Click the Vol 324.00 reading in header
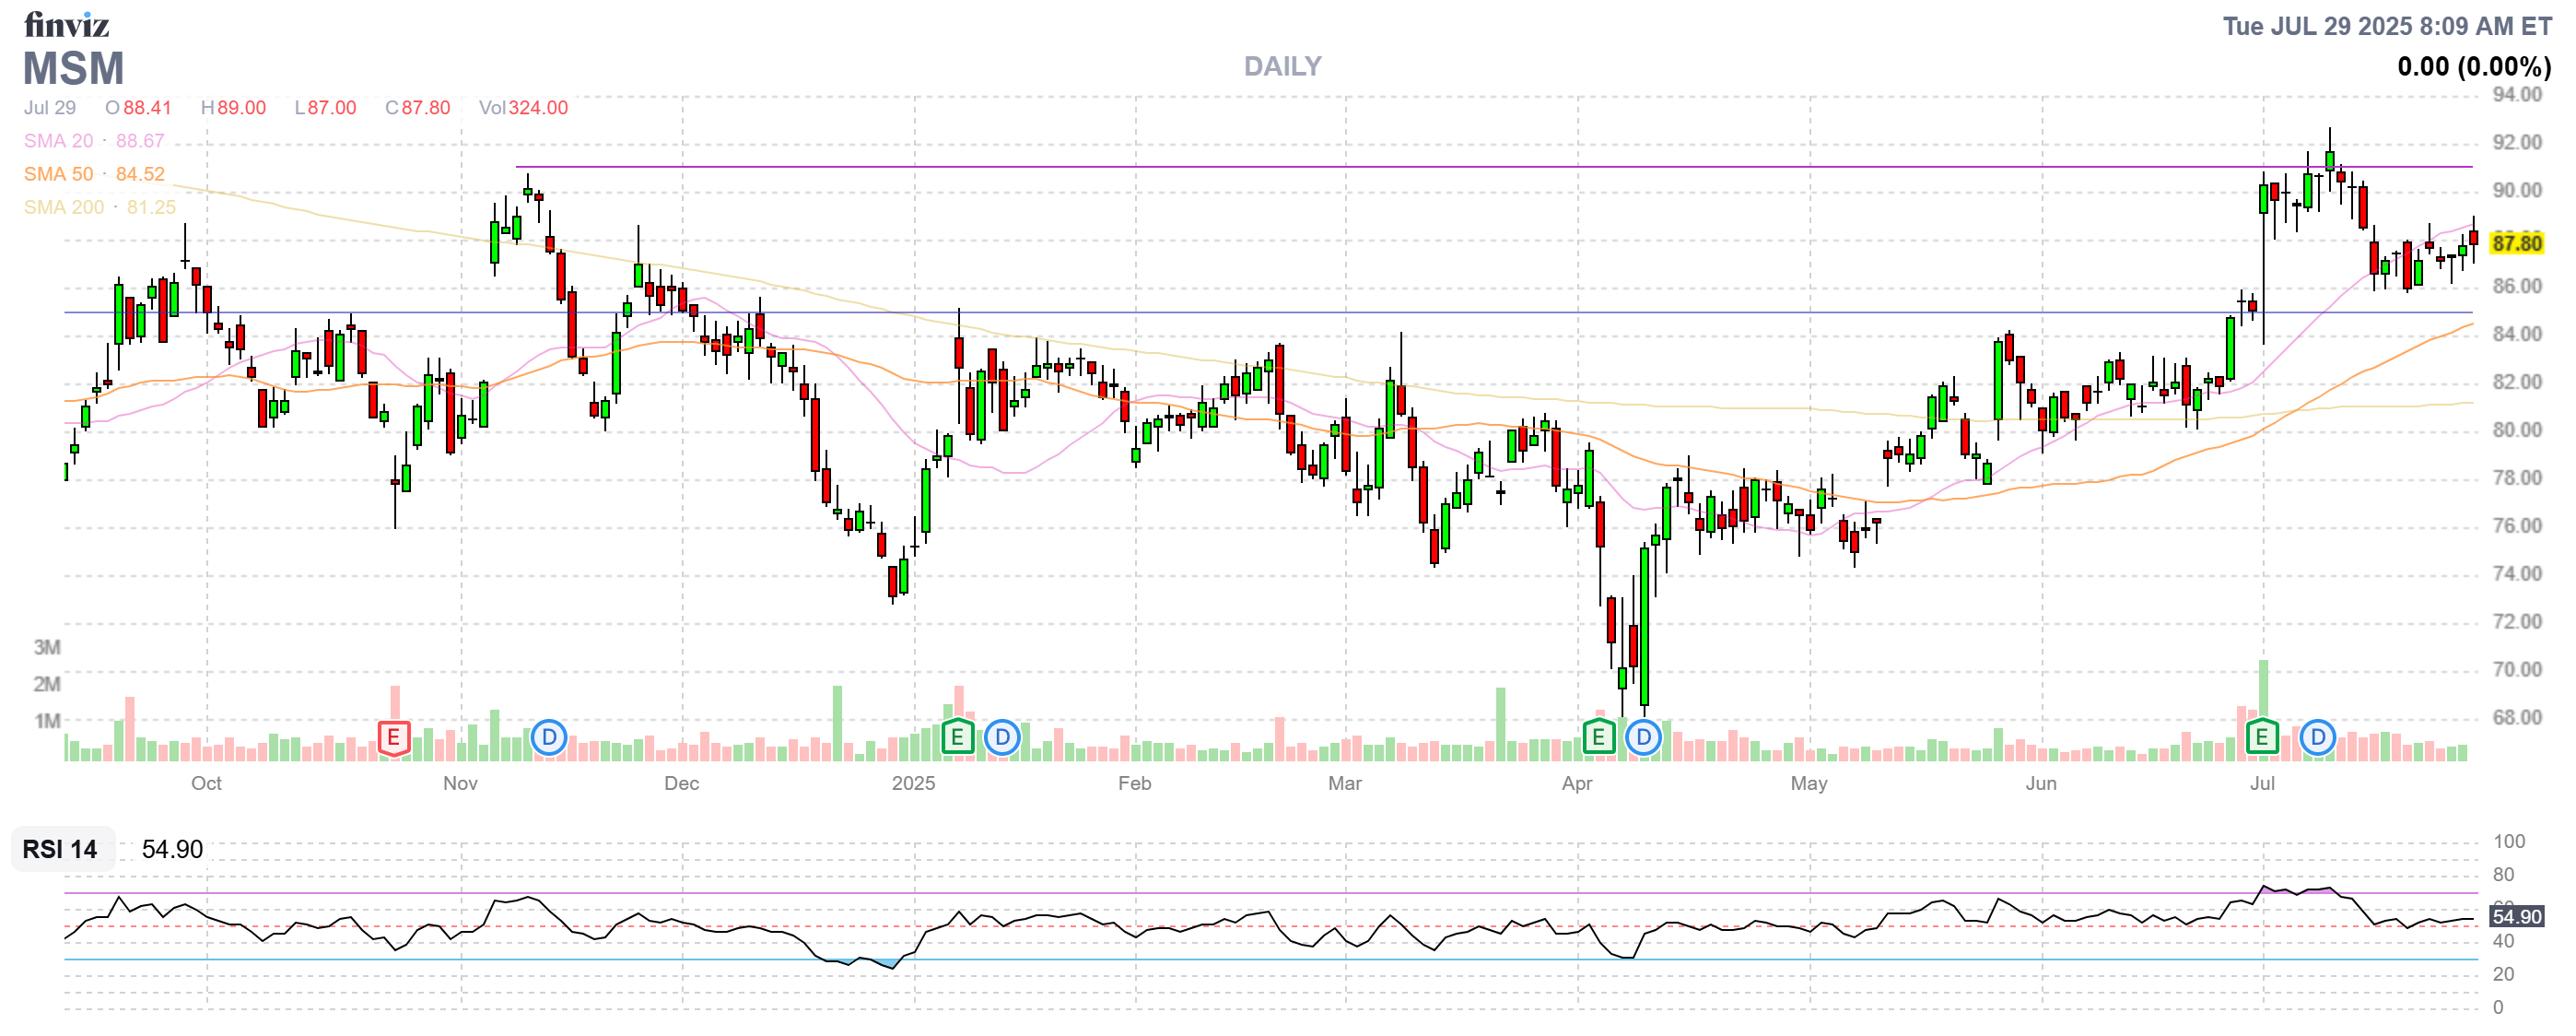This screenshot has width=2576, height=1036. click(x=523, y=107)
